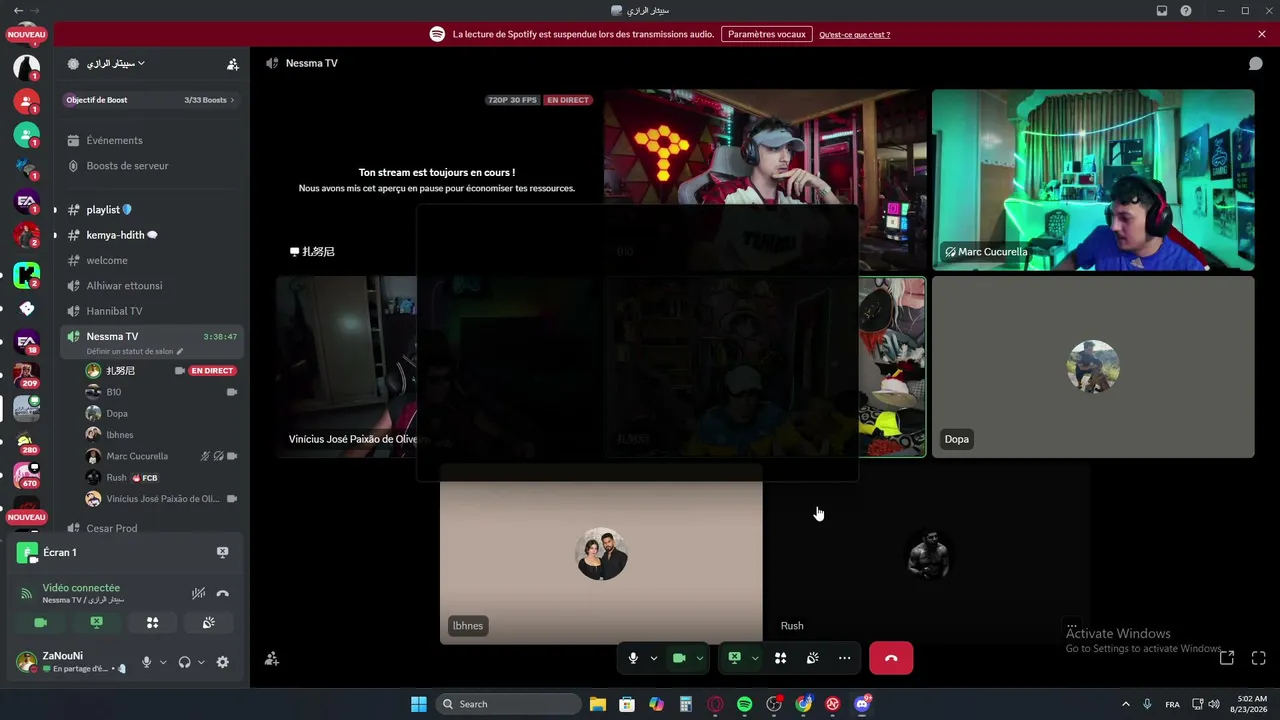Show the chat panel icon at top right
Image resolution: width=1280 pixels, height=720 pixels.
tap(1255, 63)
